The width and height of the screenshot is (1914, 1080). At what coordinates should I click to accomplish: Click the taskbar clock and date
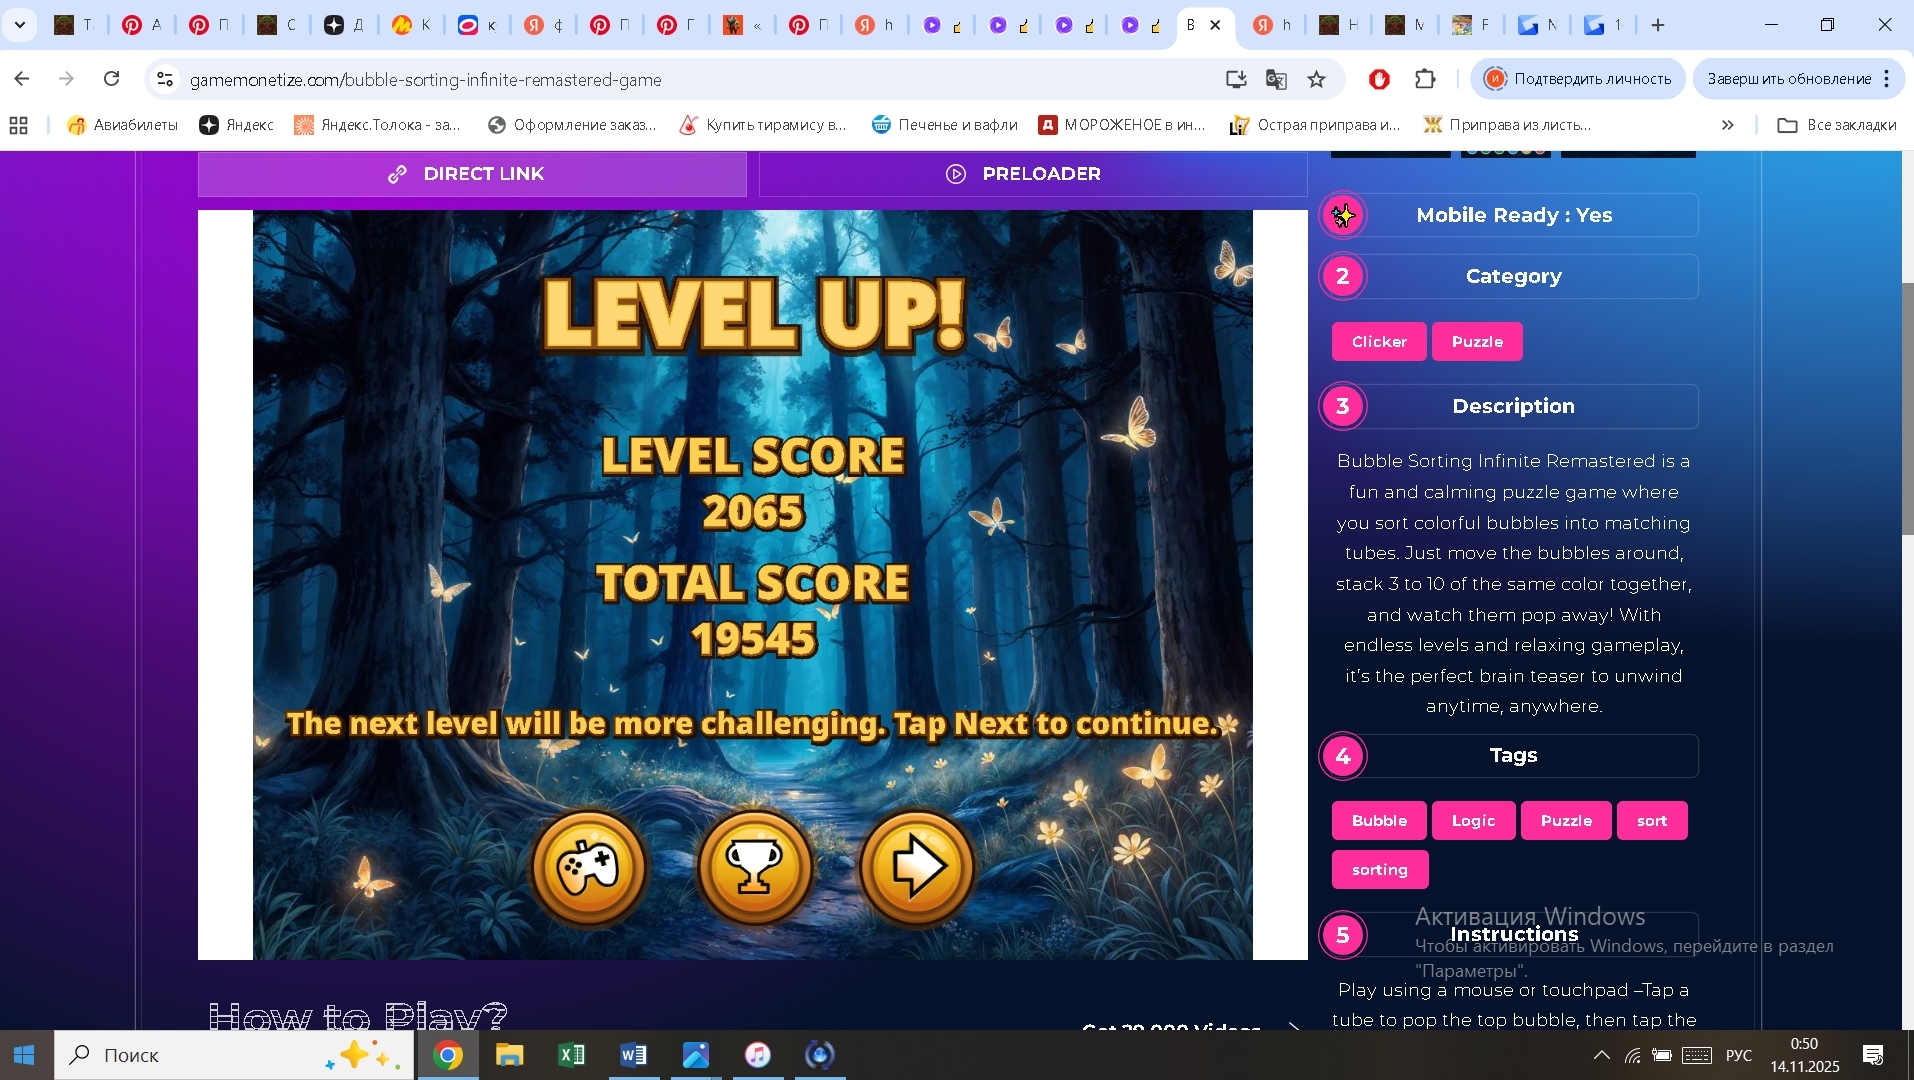(1805, 1055)
